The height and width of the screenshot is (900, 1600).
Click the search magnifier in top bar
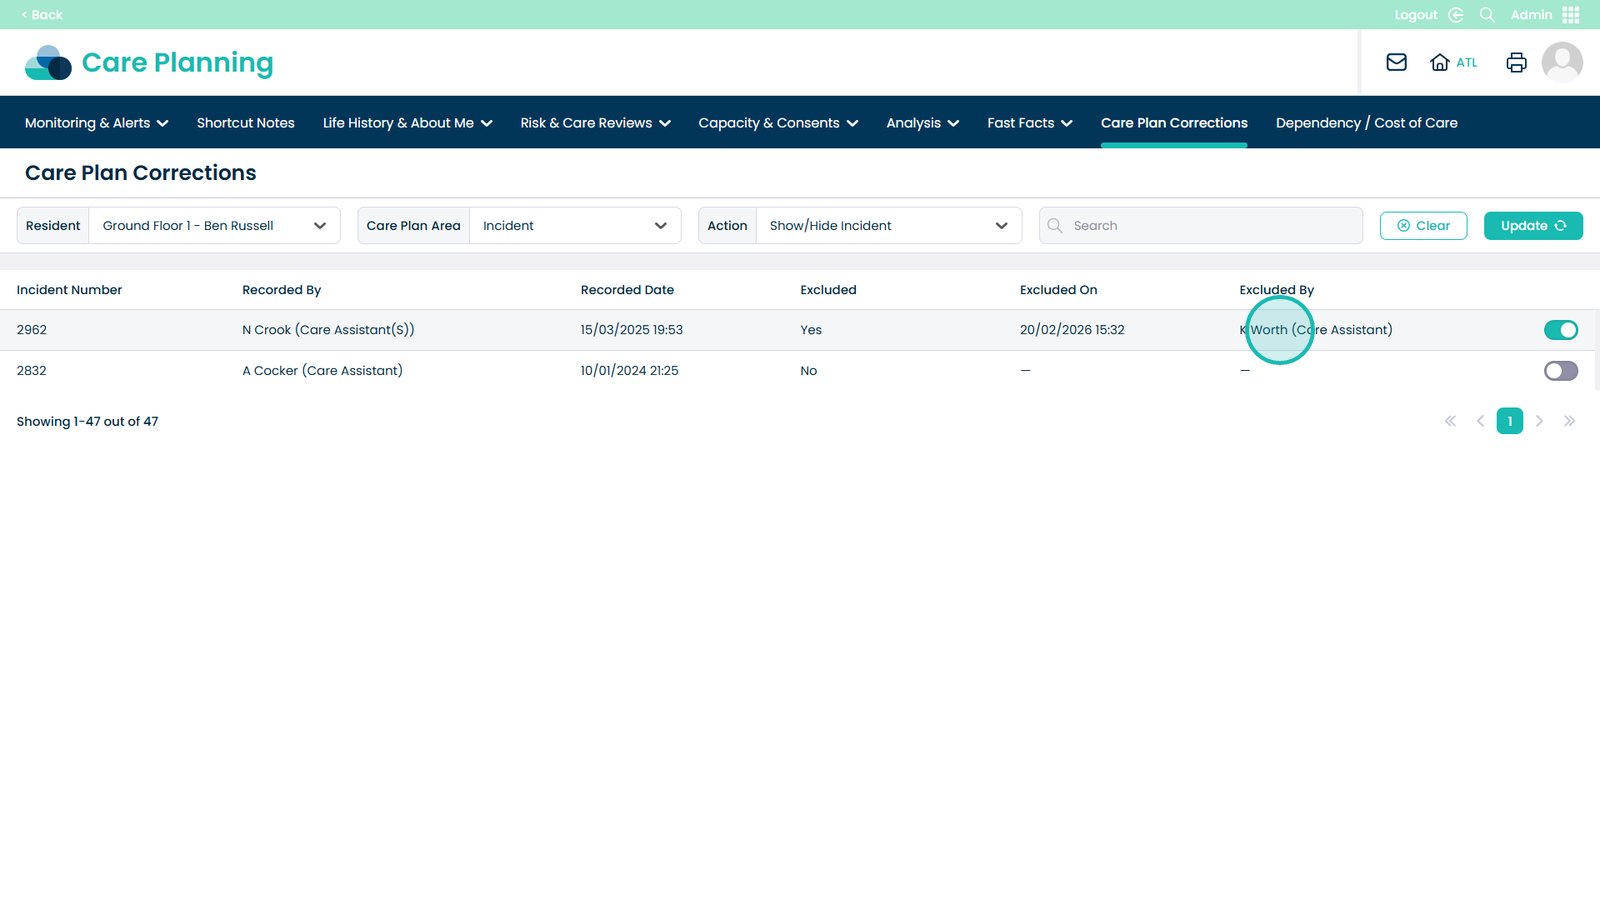pos(1487,15)
